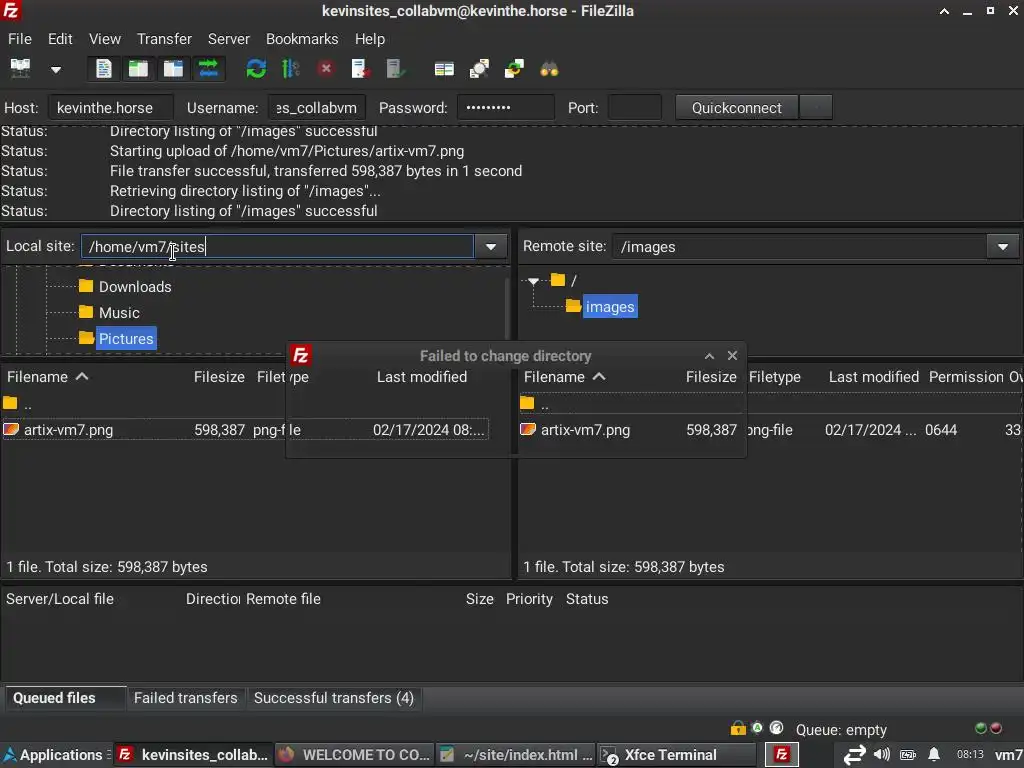Click the encryption lock status icon
1024x768 pixels.
click(738, 728)
